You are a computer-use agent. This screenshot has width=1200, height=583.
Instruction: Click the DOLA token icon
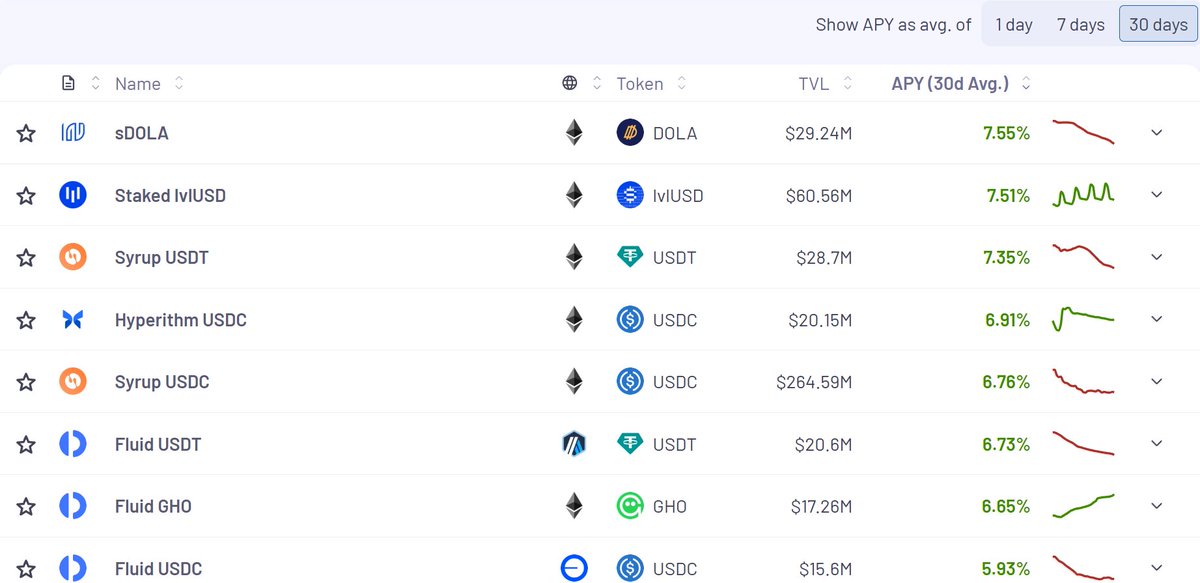[x=630, y=132]
